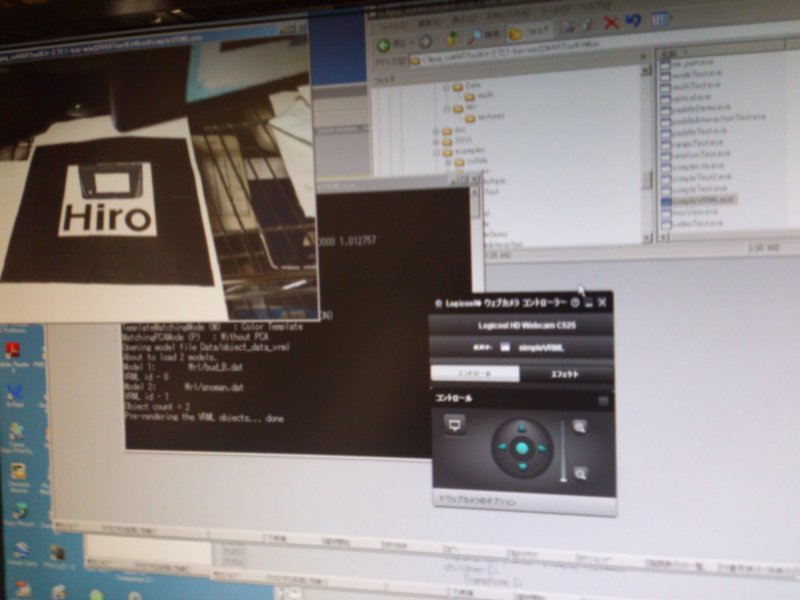Click the Hiro marker video preview window

coord(156,173)
